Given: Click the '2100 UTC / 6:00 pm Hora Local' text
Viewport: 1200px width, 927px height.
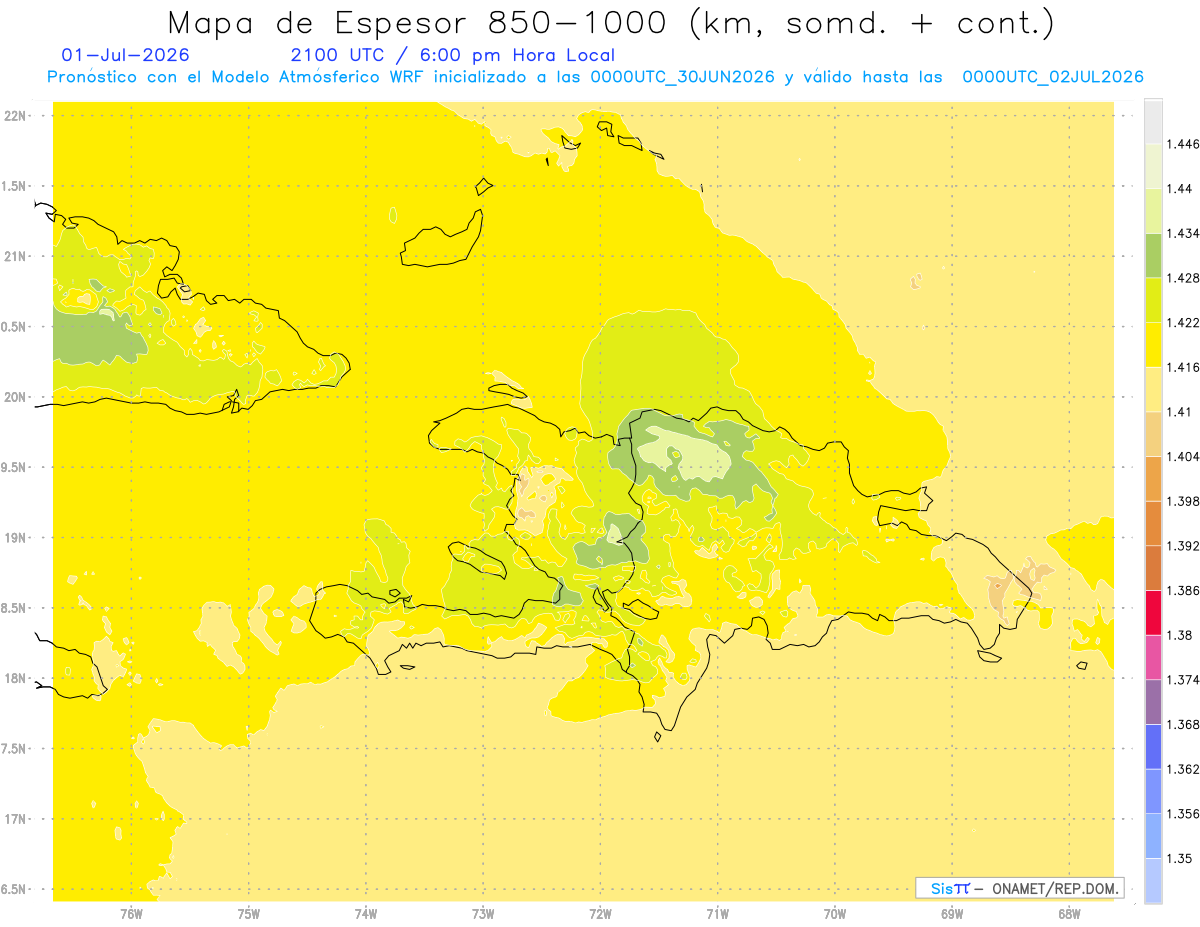Looking at the screenshot, I should (453, 55).
